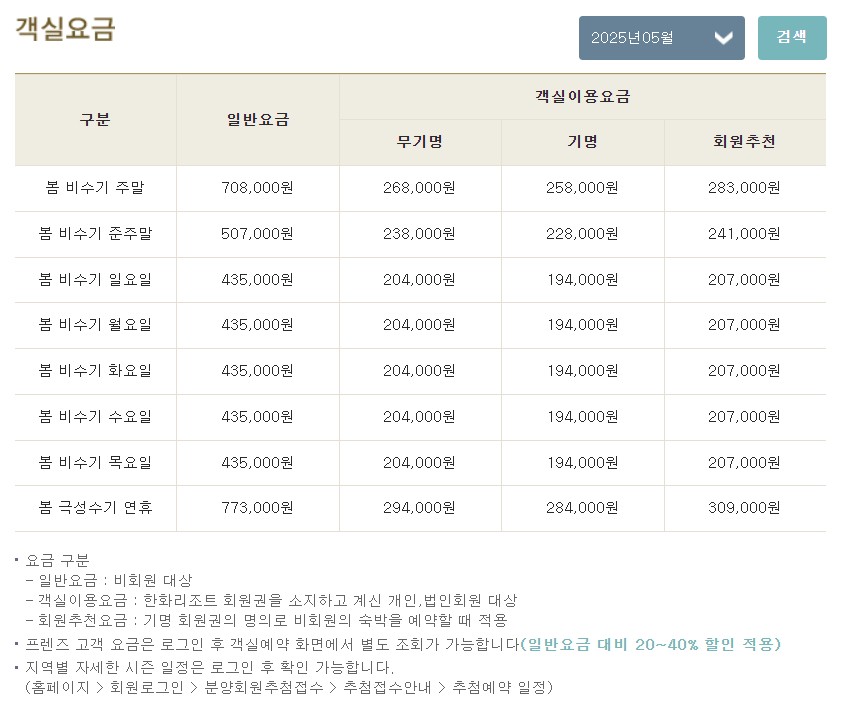Select 194,000원 in the 목요일 row

[x=582, y=462]
